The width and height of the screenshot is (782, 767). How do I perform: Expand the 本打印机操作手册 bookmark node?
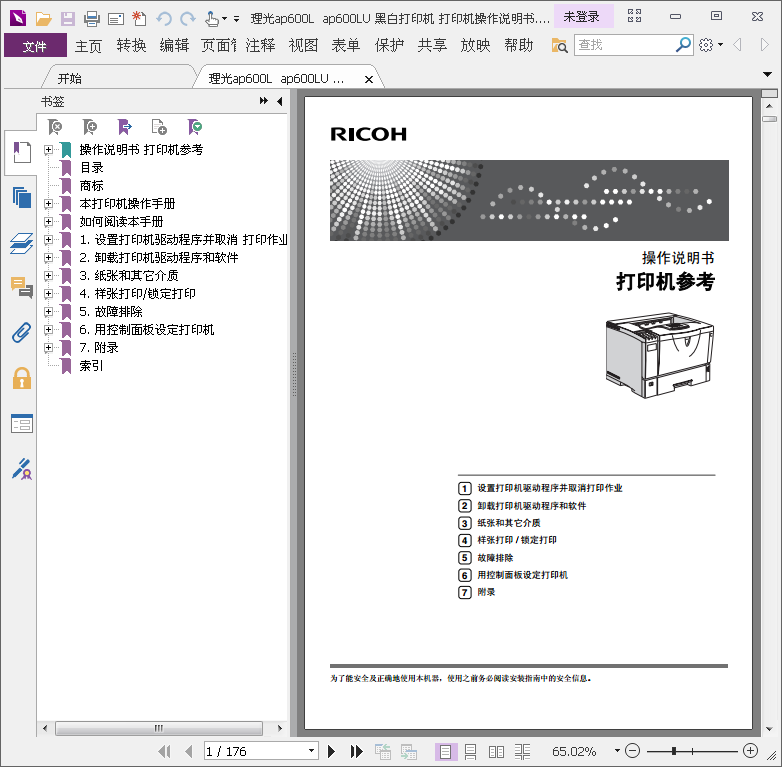48,203
